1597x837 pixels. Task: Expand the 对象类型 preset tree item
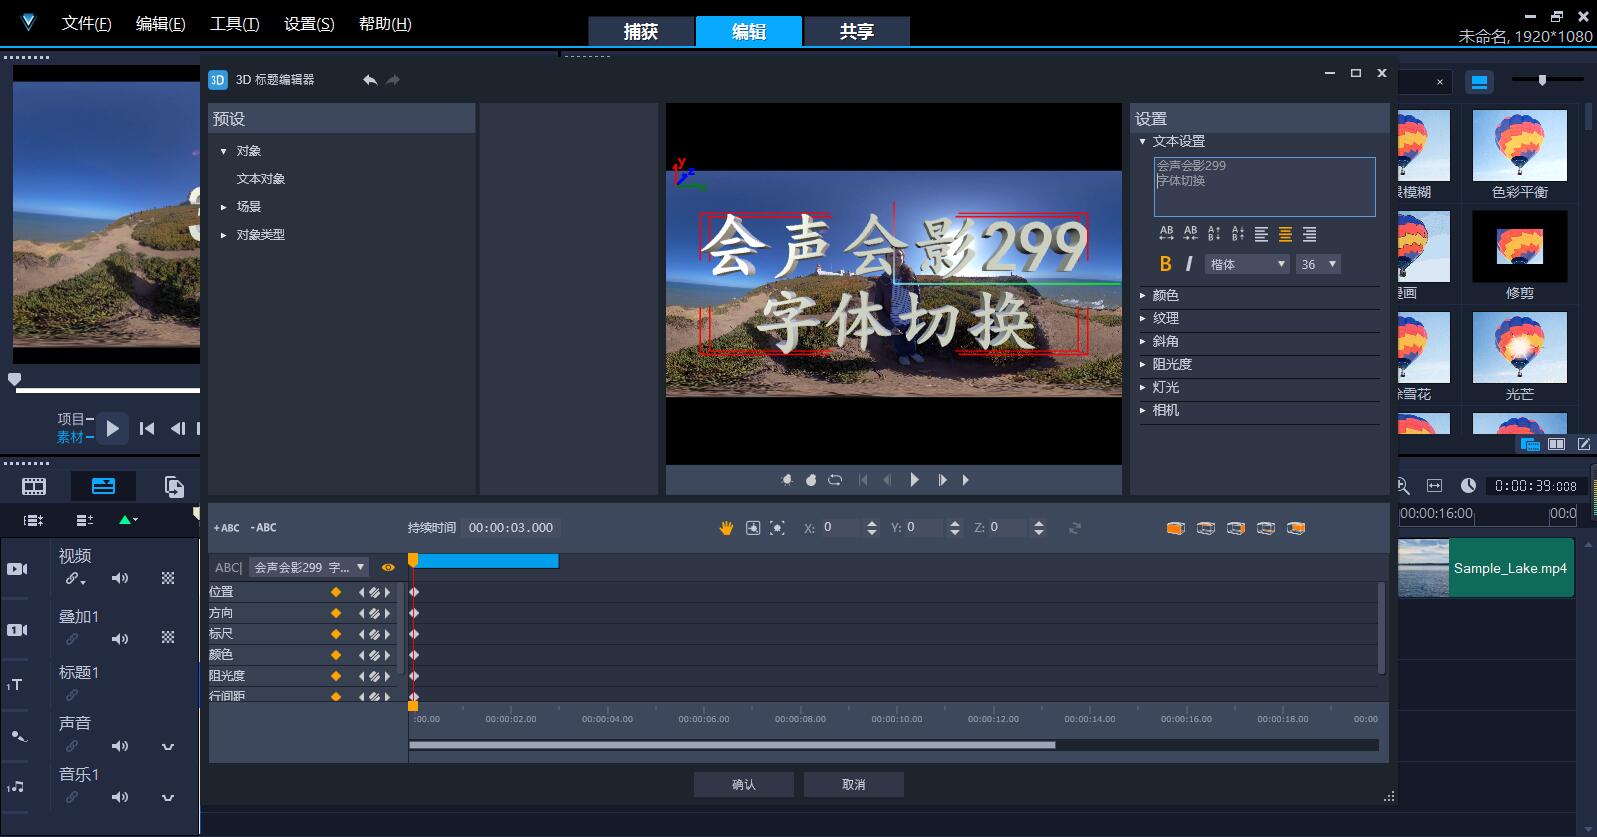(x=224, y=235)
